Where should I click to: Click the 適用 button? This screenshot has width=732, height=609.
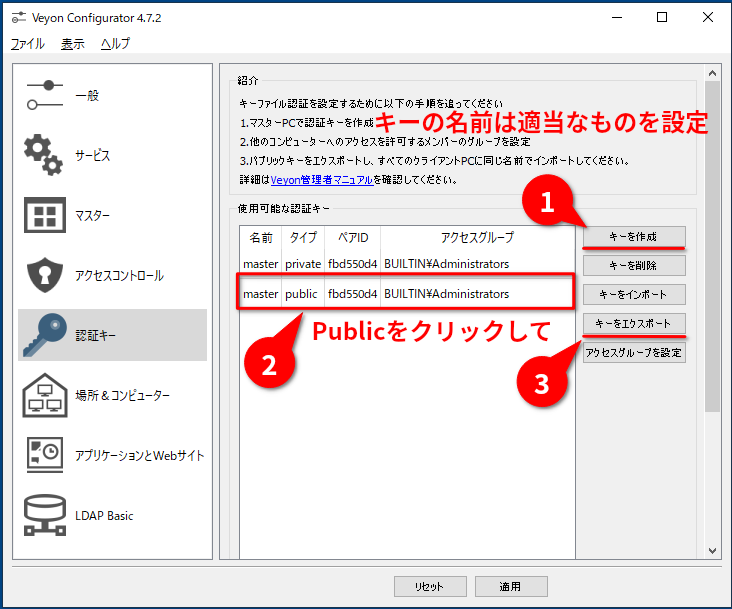(511, 586)
